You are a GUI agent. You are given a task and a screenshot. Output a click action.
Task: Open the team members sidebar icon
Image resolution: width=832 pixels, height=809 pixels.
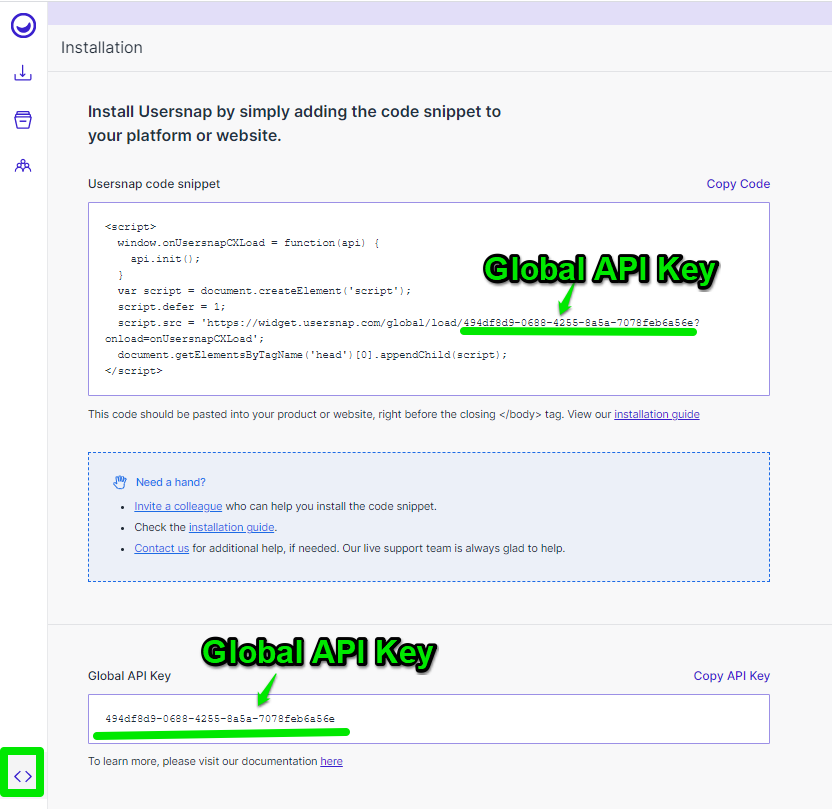coord(23,166)
